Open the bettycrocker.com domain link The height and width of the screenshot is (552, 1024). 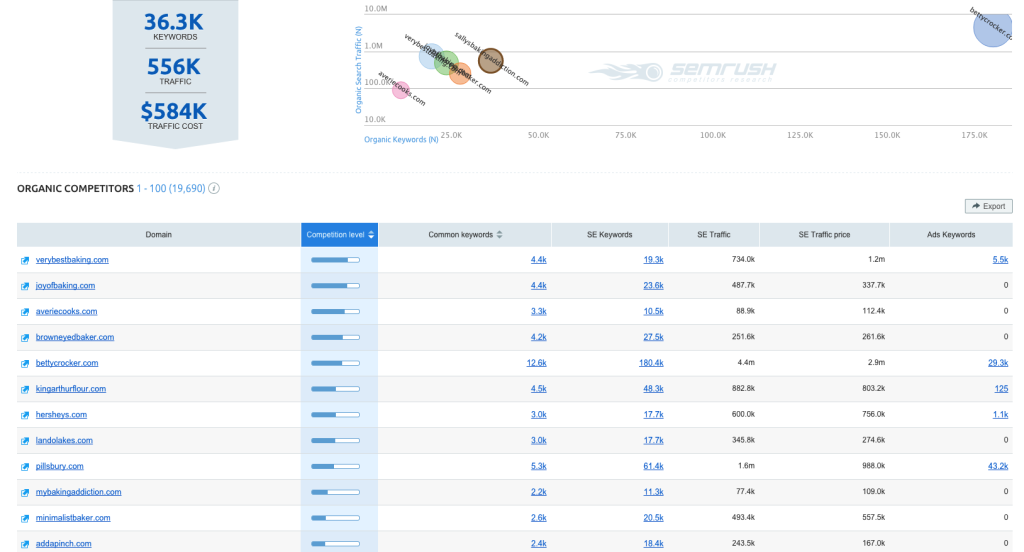tap(67, 363)
